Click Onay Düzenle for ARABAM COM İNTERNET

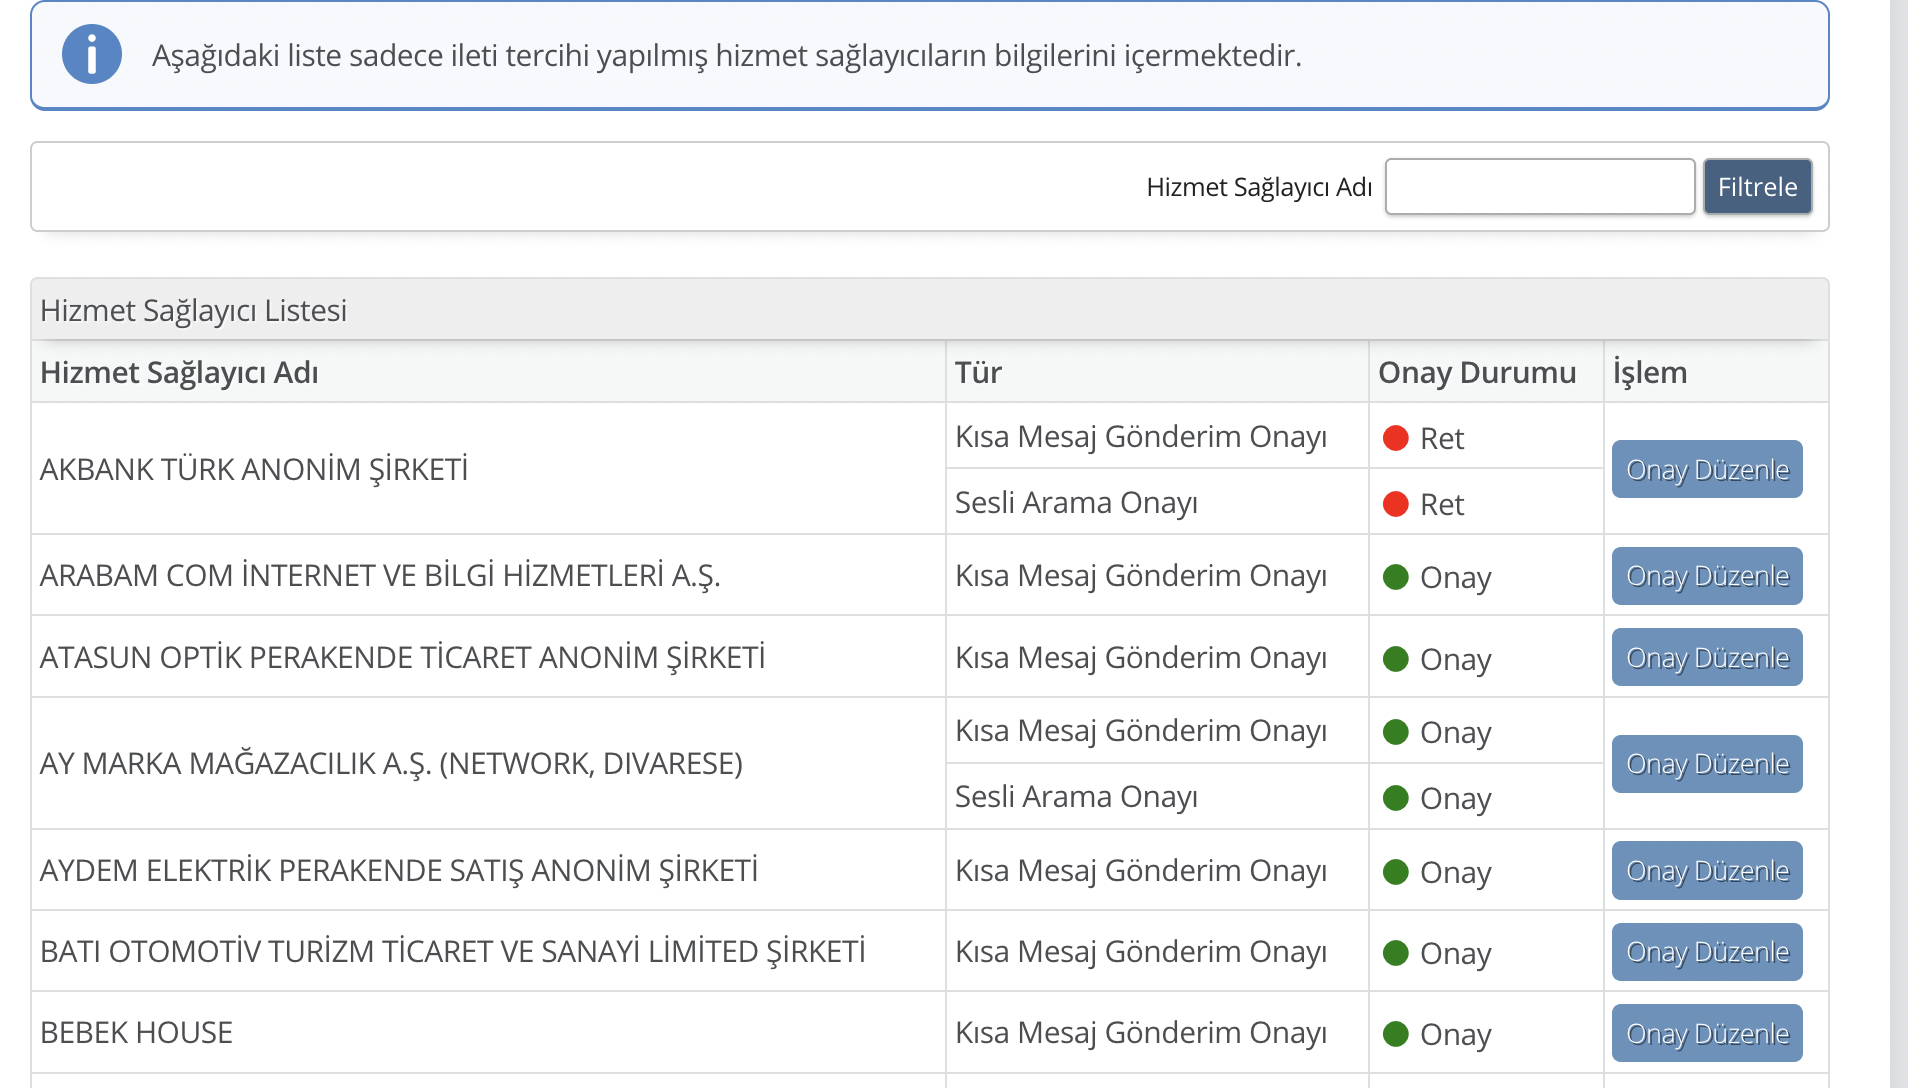[1707, 576]
